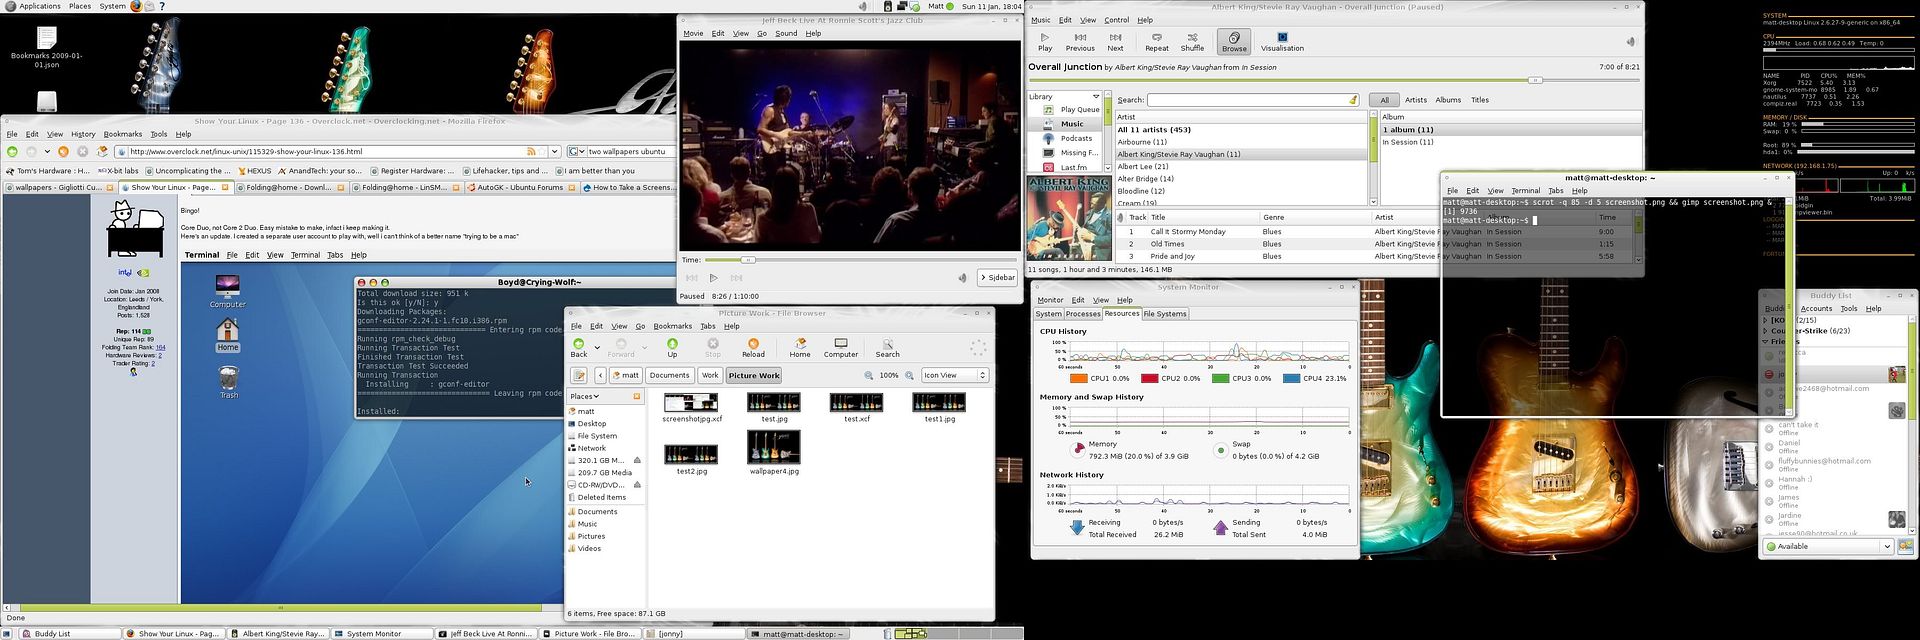This screenshot has width=1920, height=640.
Task: Open Firefox back/forward history dropdown
Action: pyautogui.click(x=47, y=152)
